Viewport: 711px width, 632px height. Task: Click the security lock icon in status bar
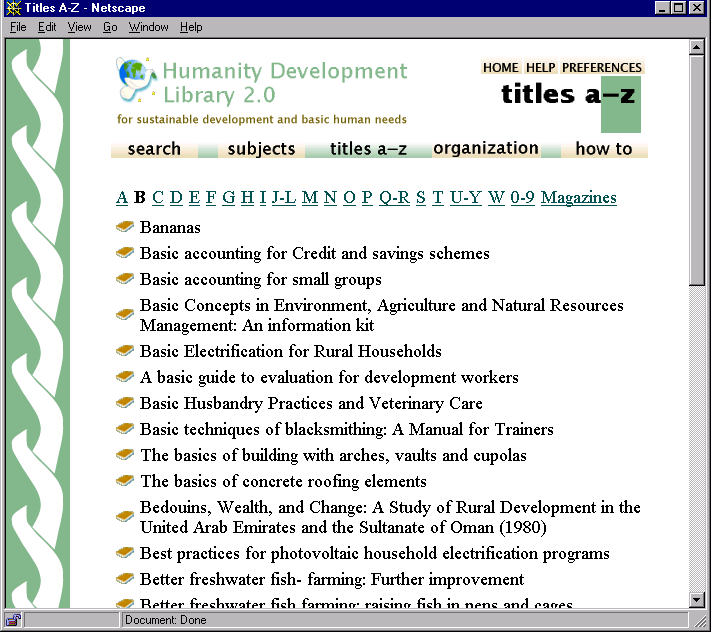pos(13,621)
